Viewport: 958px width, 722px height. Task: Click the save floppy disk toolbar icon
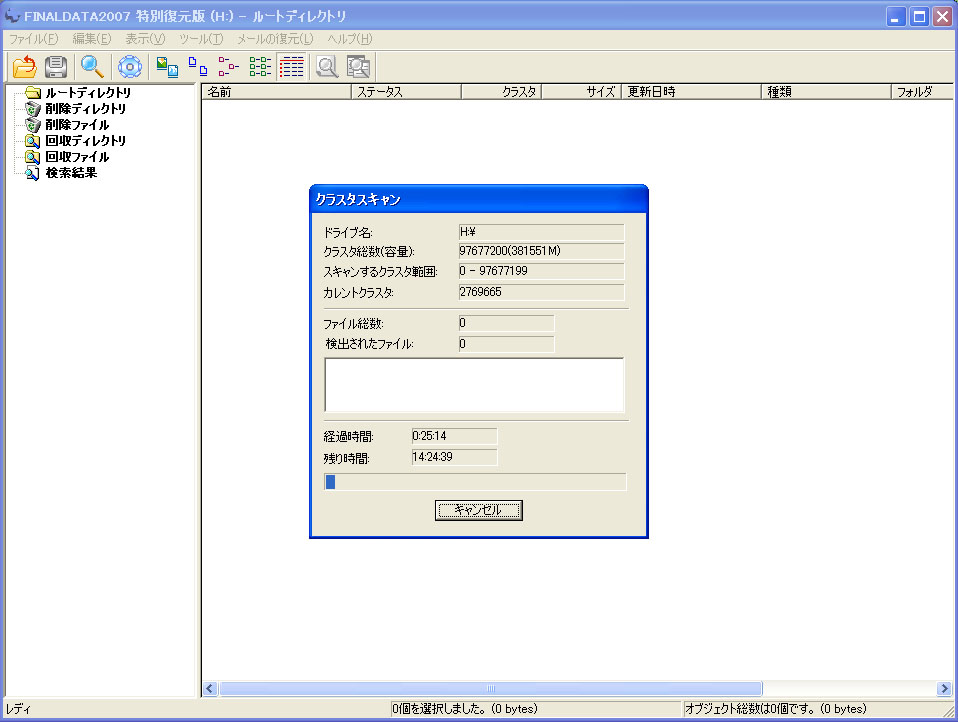click(56, 67)
